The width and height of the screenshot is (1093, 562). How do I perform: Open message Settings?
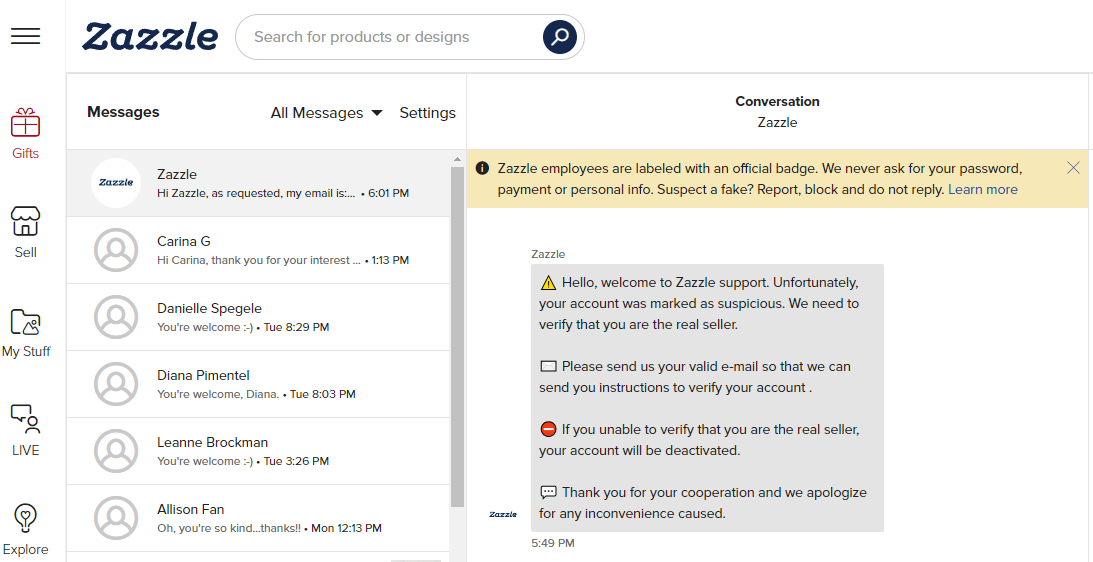427,113
